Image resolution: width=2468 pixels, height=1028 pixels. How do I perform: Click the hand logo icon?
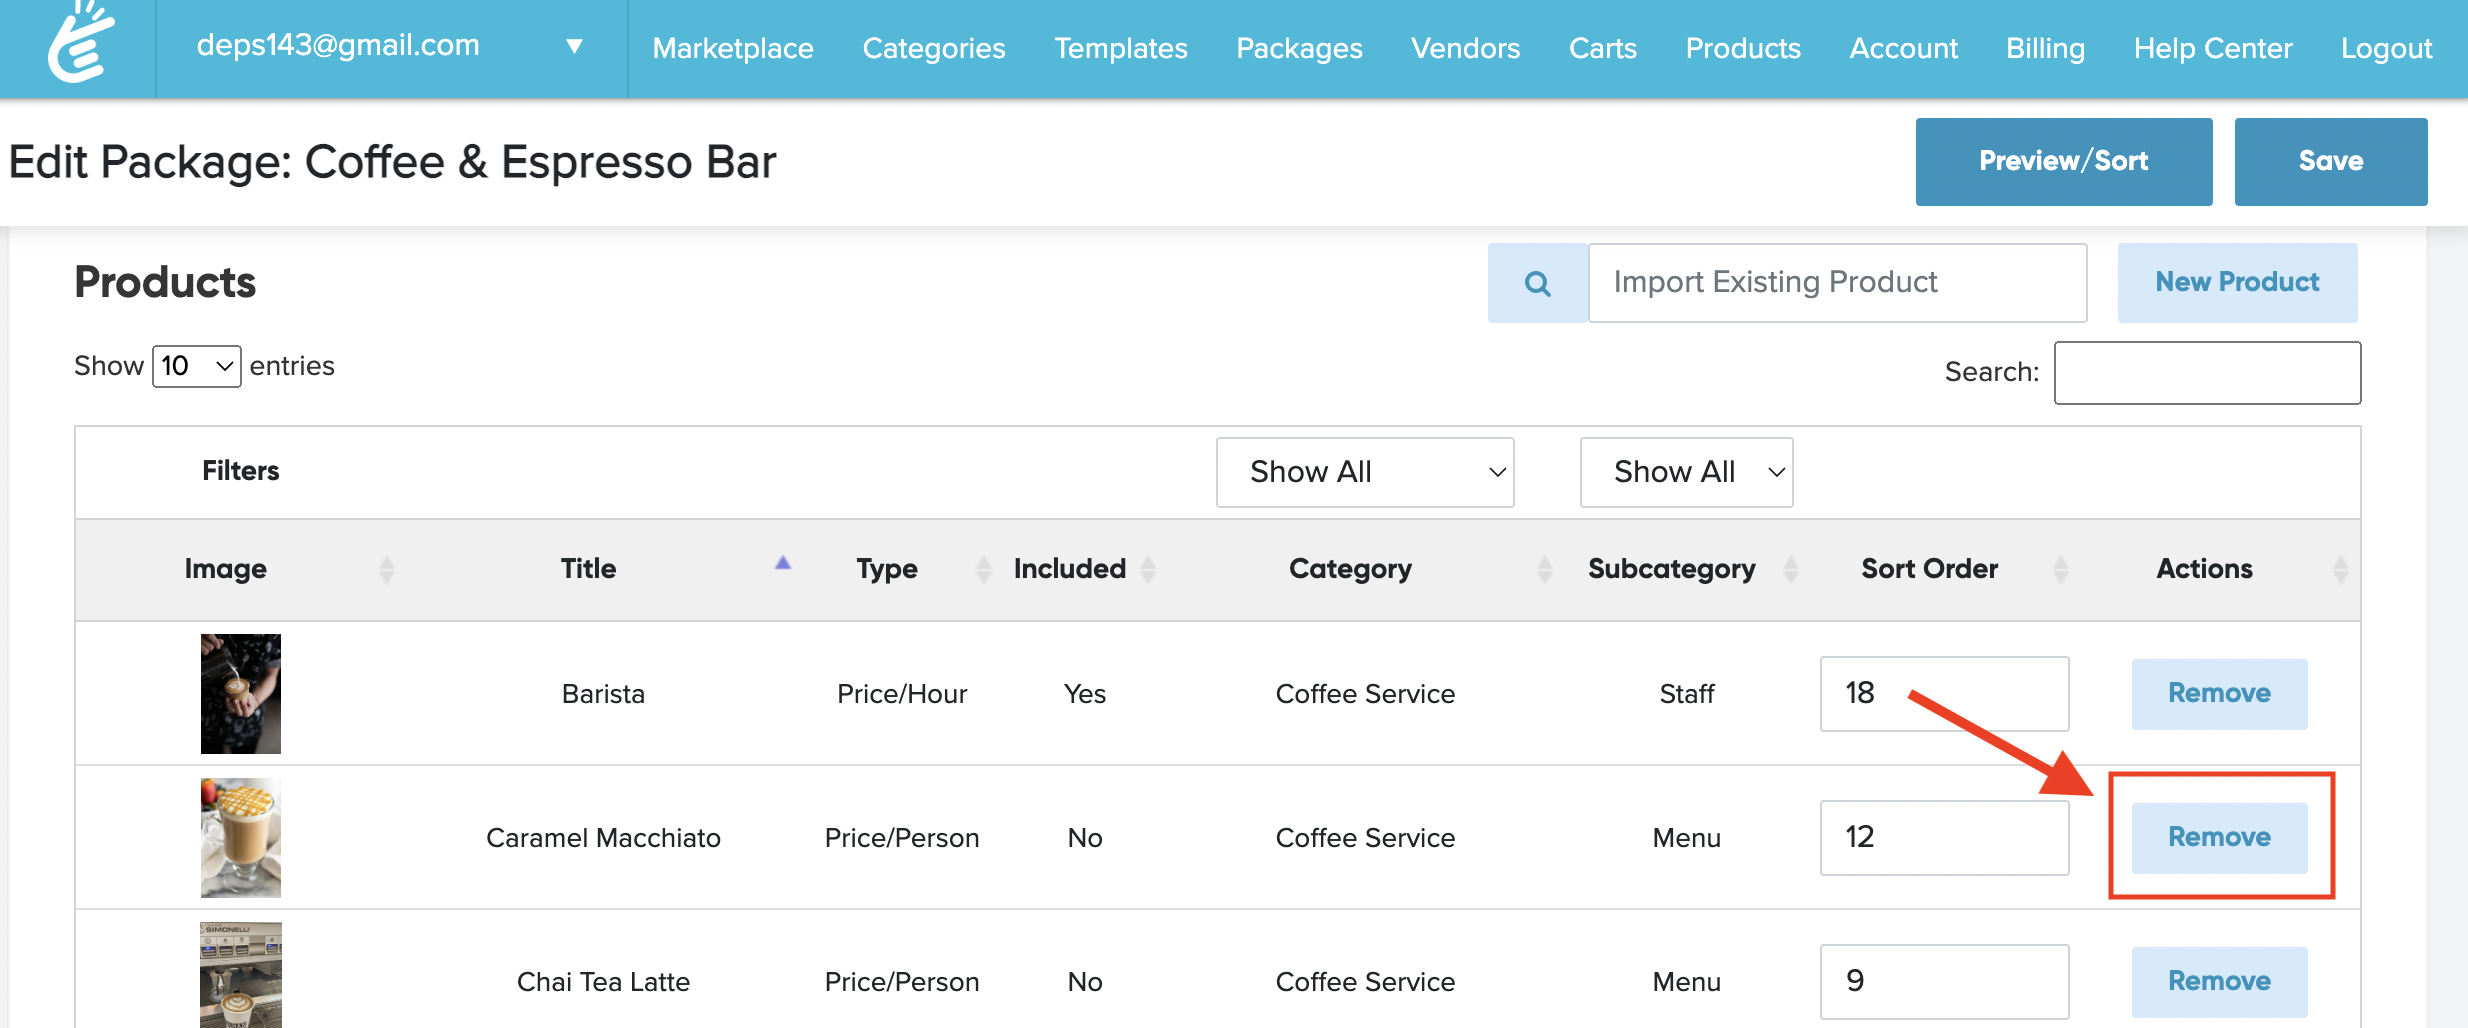click(80, 44)
